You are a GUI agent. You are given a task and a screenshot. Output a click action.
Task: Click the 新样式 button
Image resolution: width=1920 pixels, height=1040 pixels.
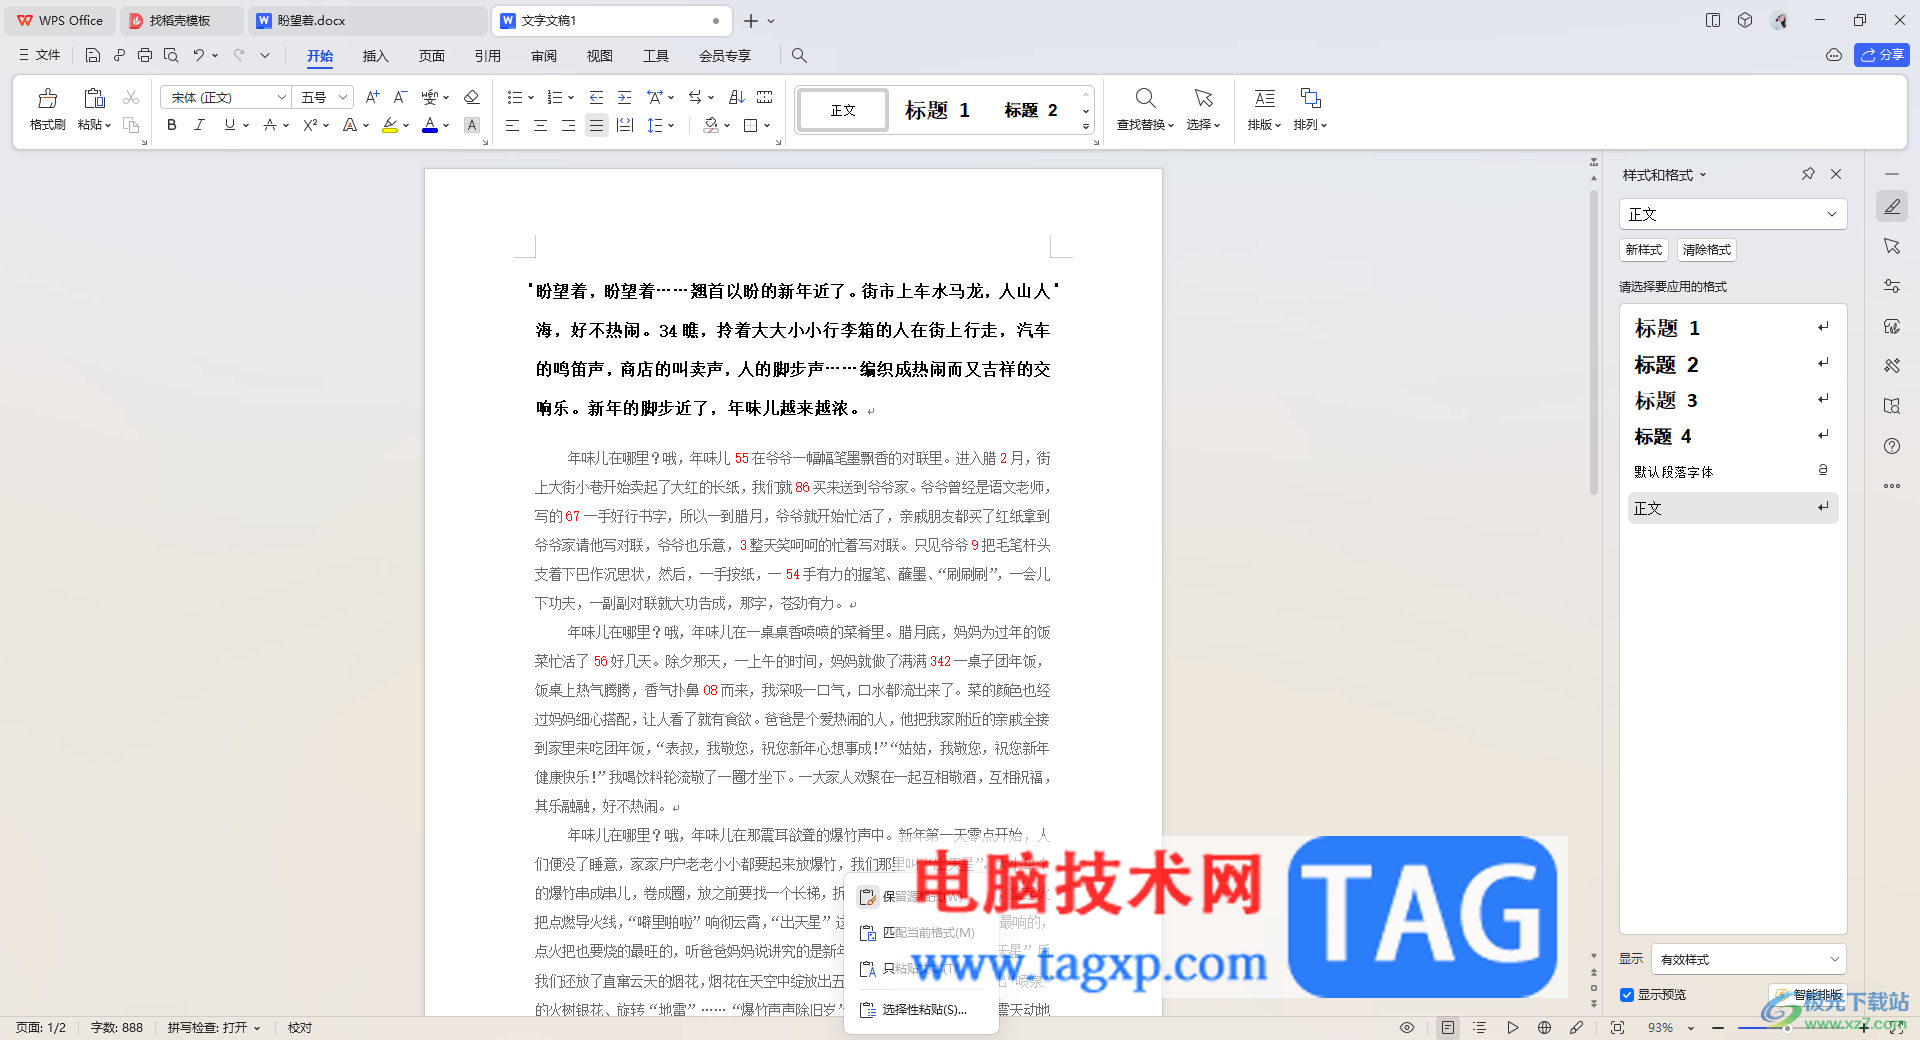point(1643,250)
